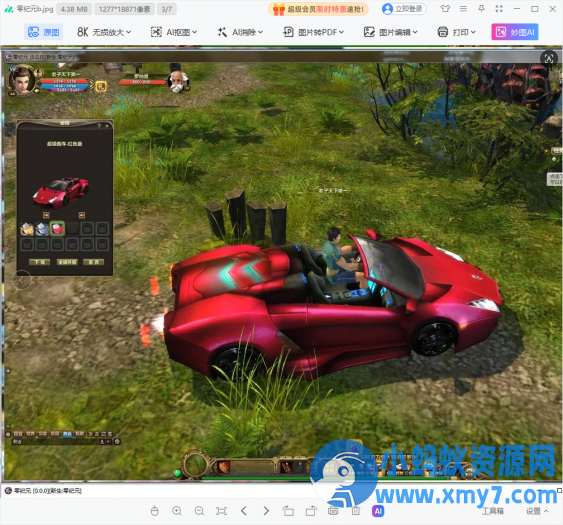Viewport: 563px width, 525px height.
Task: Go to the next image arrow
Action: tap(266, 511)
